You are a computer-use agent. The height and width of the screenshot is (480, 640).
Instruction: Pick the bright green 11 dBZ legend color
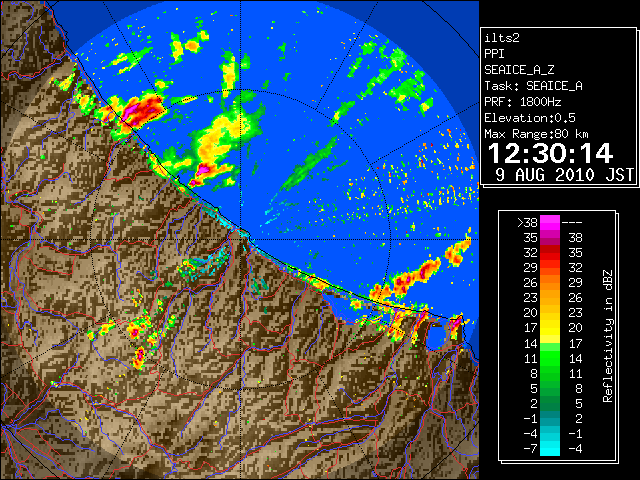[550, 358]
